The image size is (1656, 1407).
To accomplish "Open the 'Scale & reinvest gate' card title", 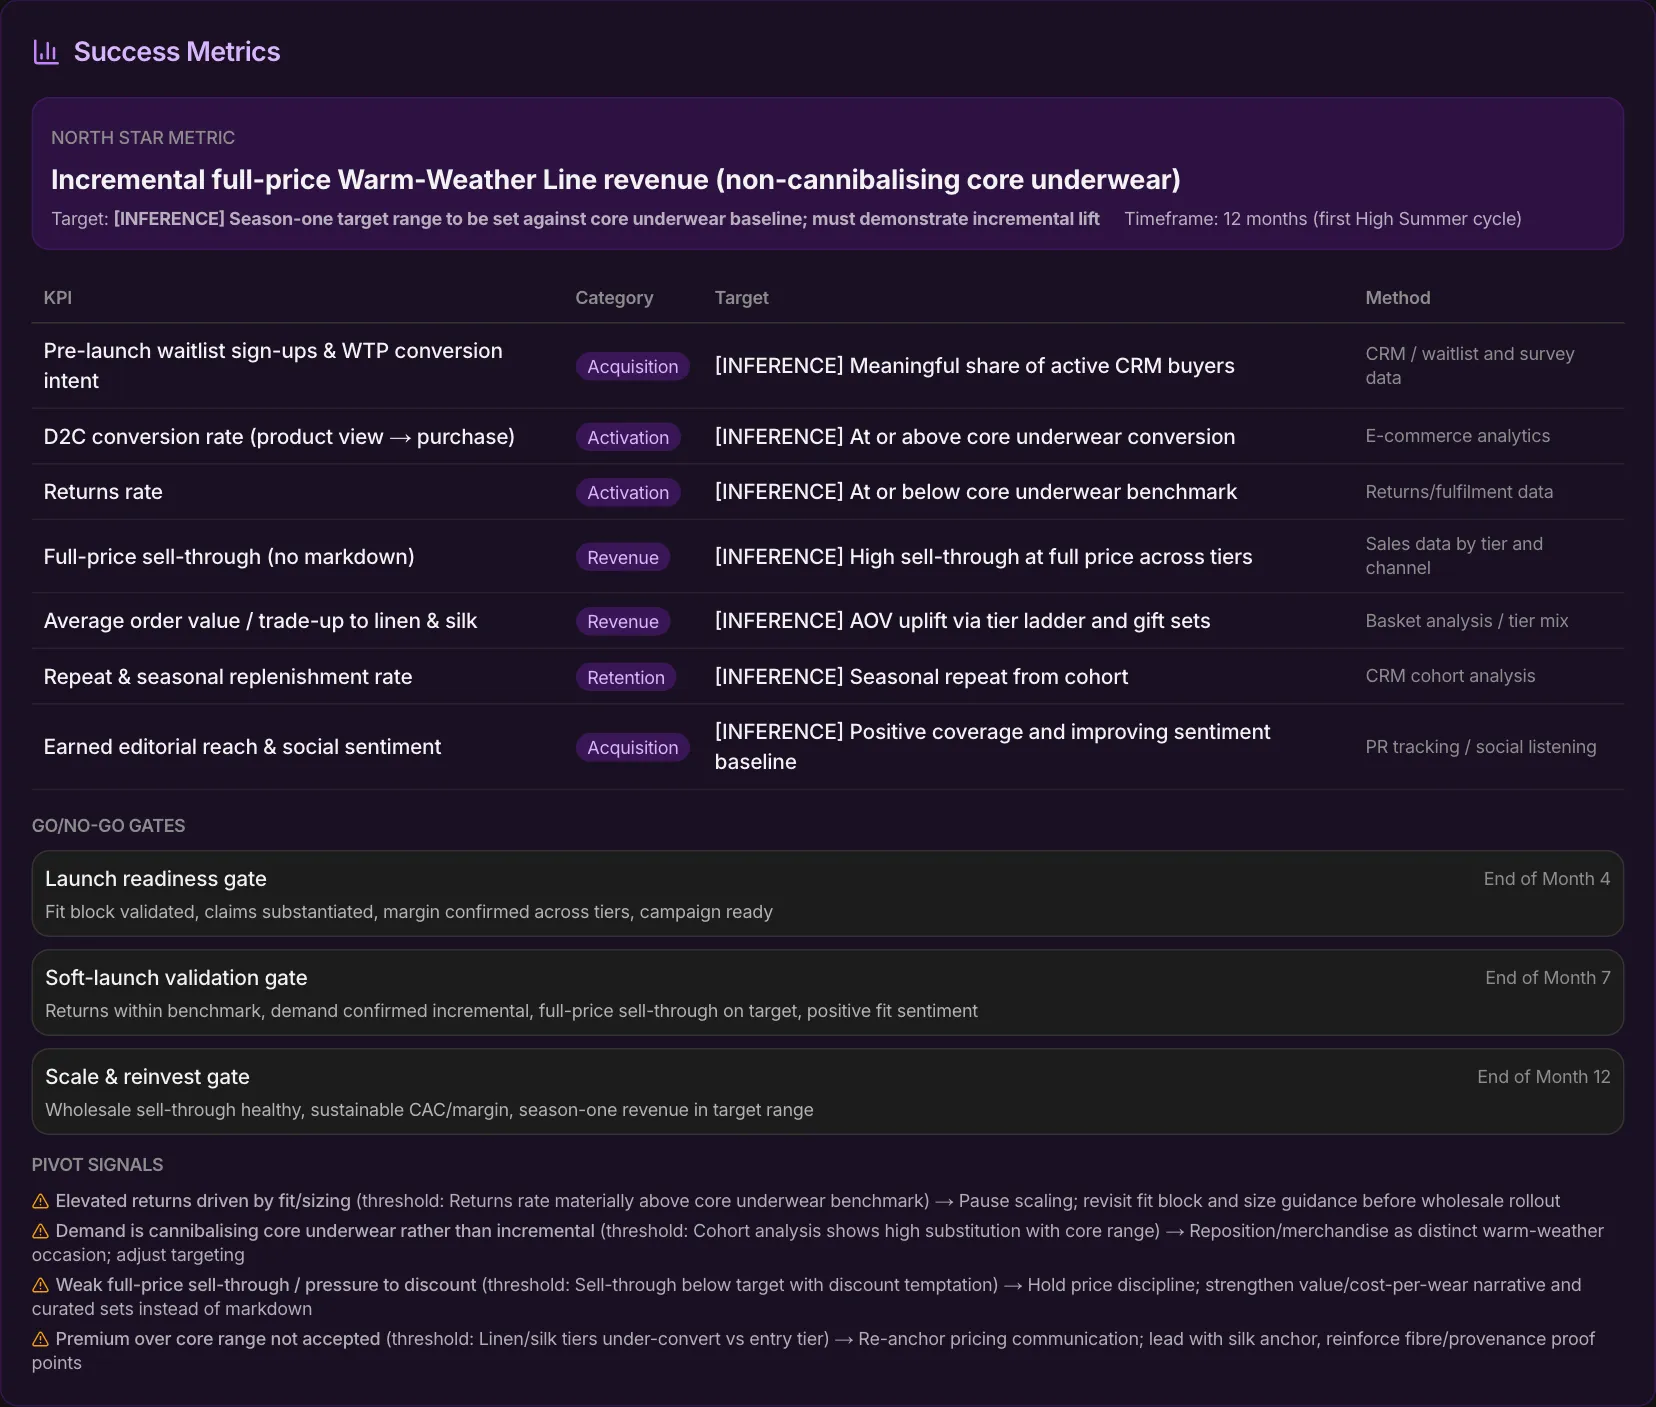I will [147, 1077].
